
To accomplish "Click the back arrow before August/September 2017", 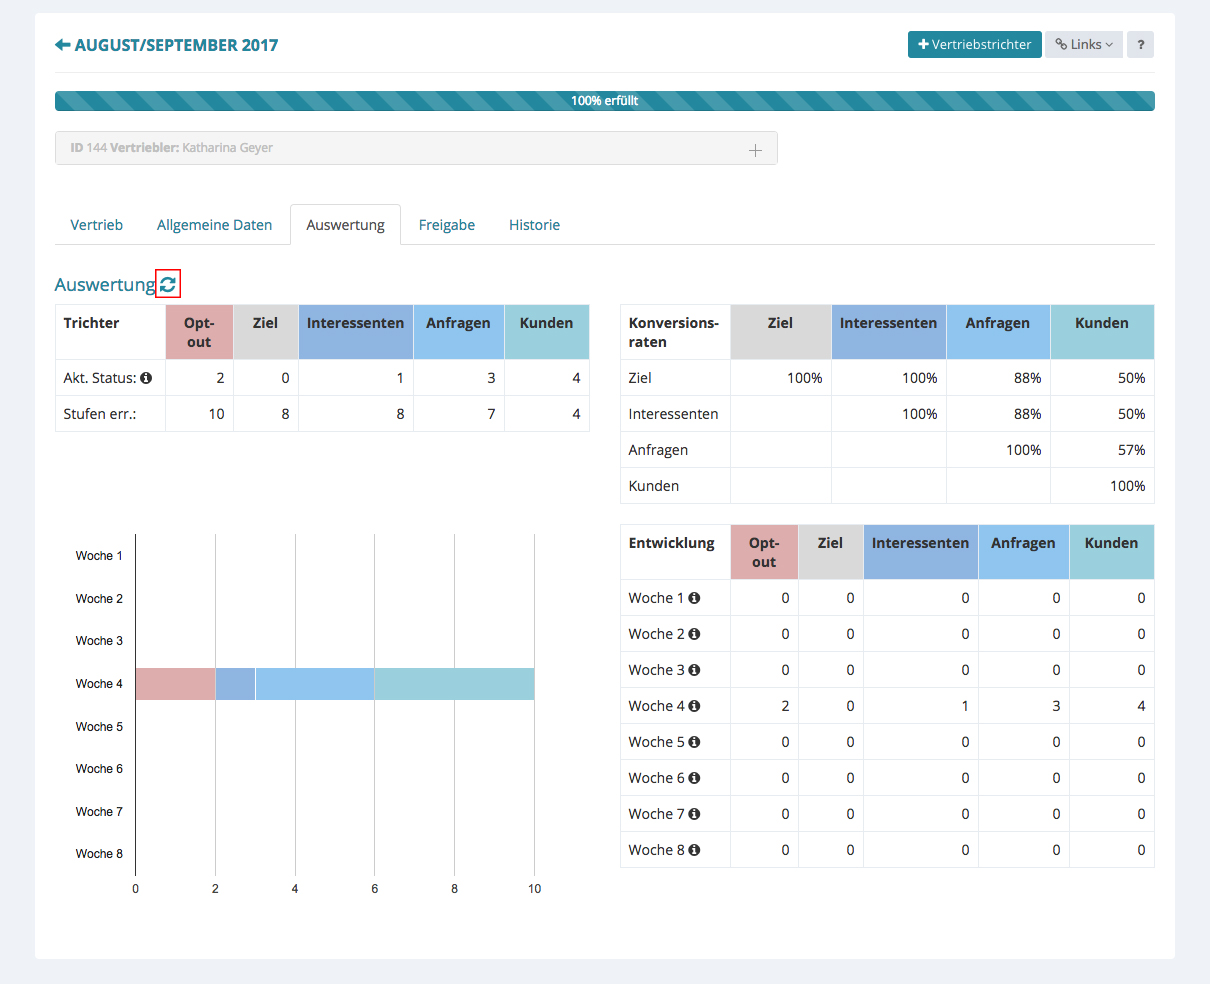I will [x=62, y=45].
